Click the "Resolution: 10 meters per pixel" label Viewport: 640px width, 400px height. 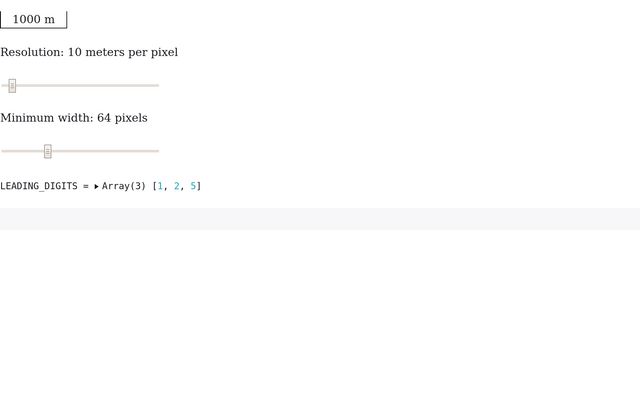point(89,52)
